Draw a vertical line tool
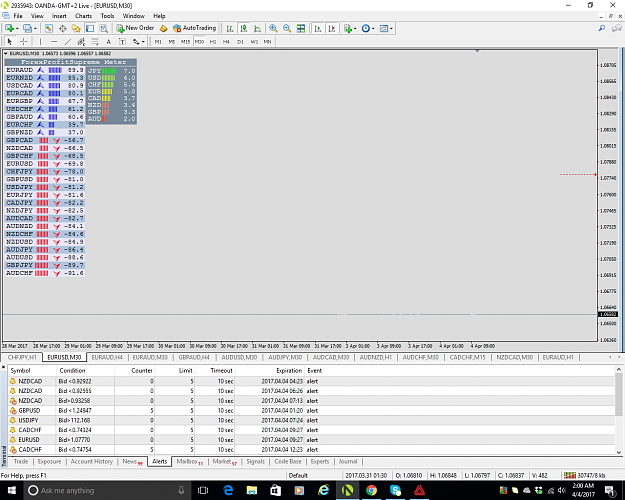Viewport: 625px width, 500px height. [x=40, y=41]
